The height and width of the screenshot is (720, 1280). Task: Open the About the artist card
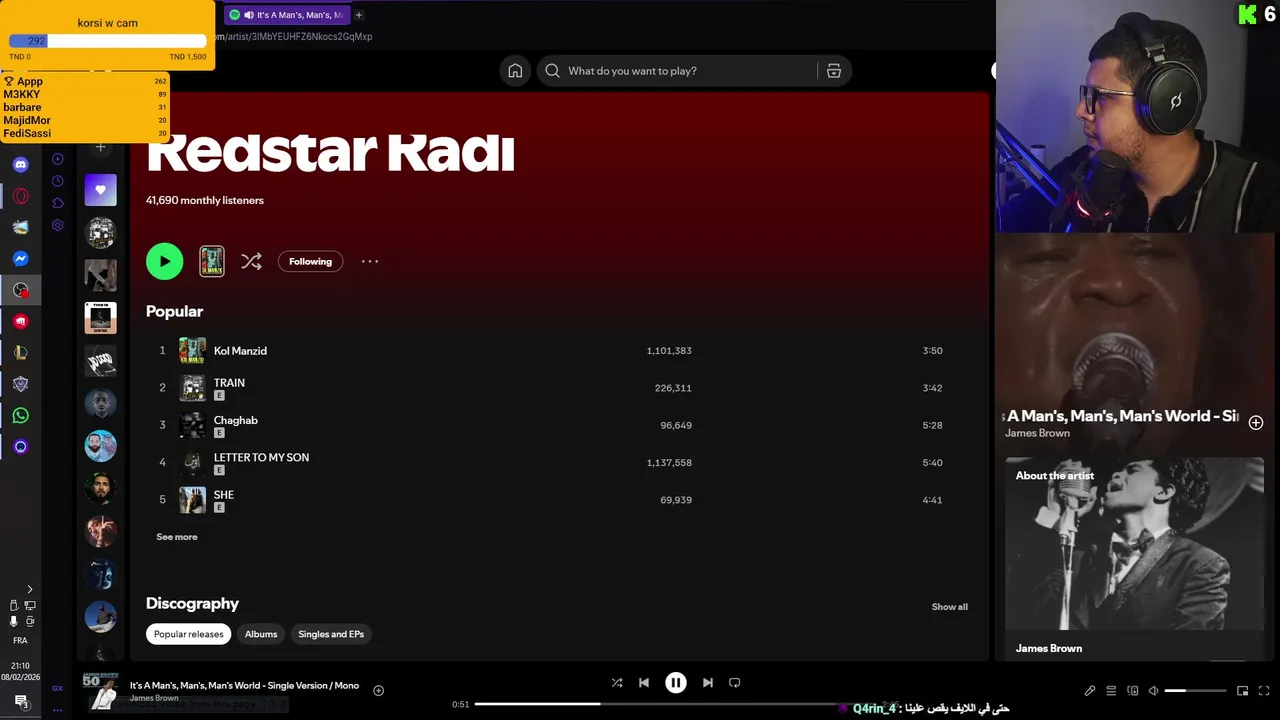coord(1134,559)
